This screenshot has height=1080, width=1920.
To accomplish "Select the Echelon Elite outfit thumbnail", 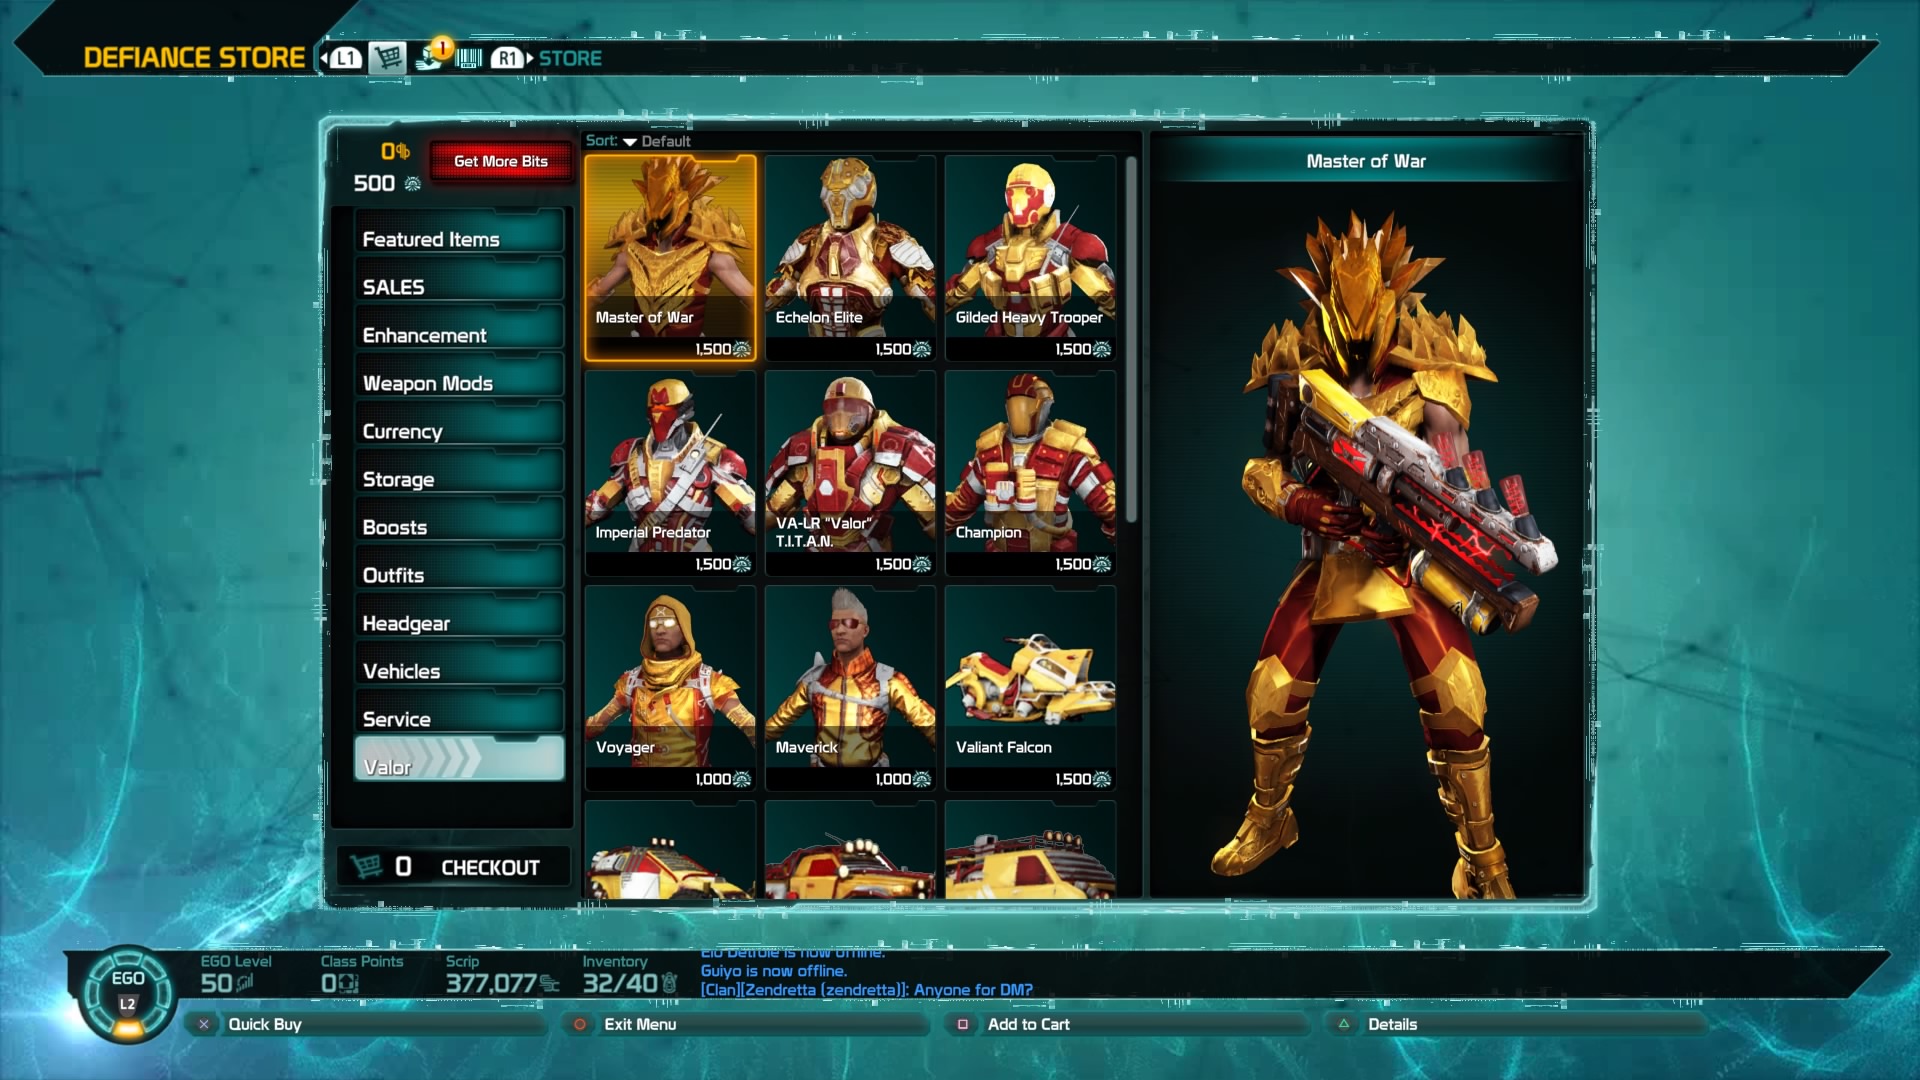I will [x=850, y=256].
